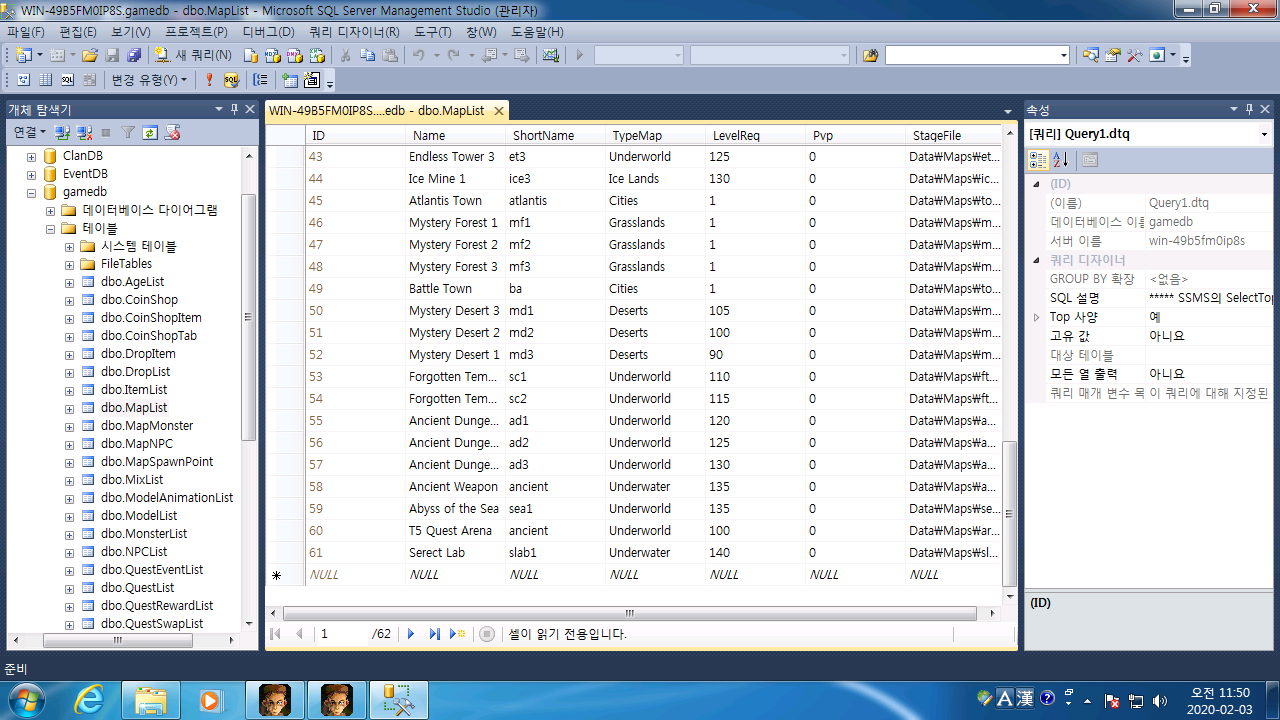Click the Add New Derived Table icon
Viewport: 1280px width, 720px height.
point(312,80)
